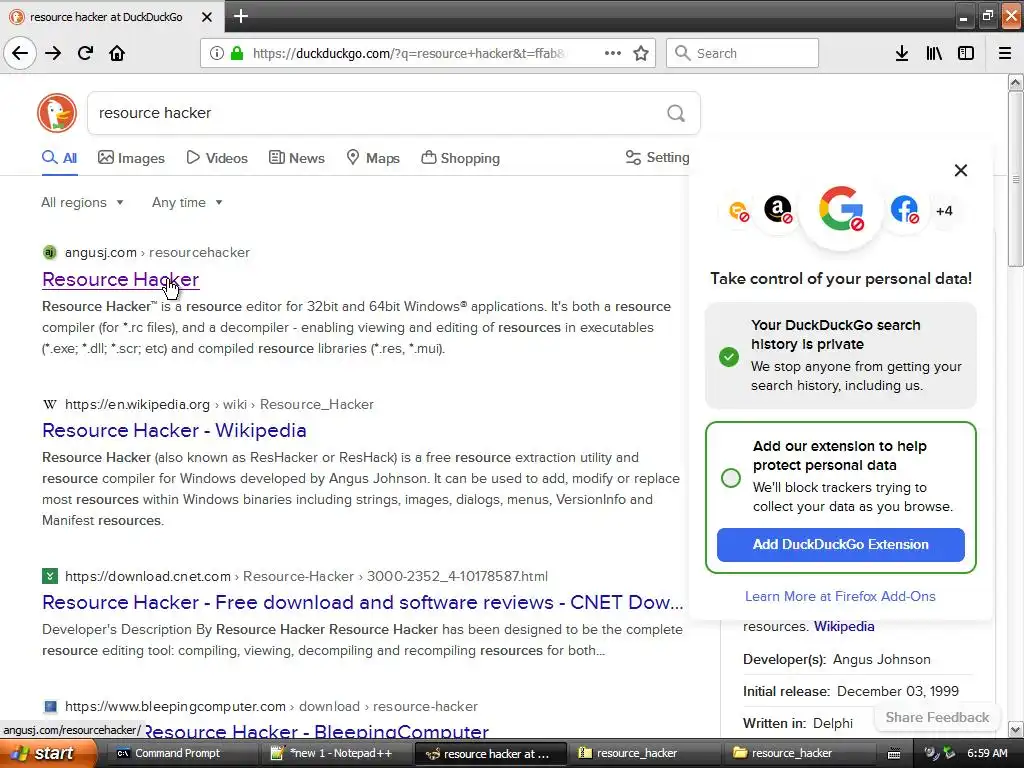Open the Settings menu on results page

point(657,157)
